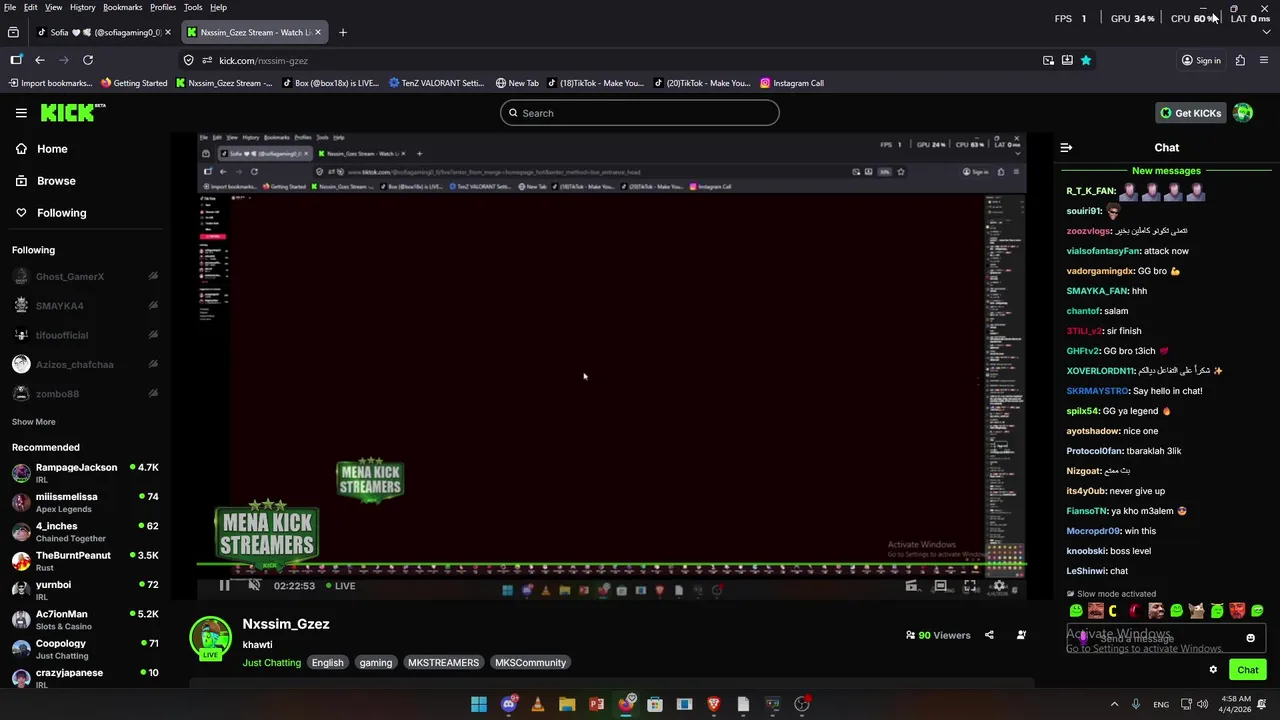Select the gaming tag
Screen dimensions: 1280x720
point(376,663)
